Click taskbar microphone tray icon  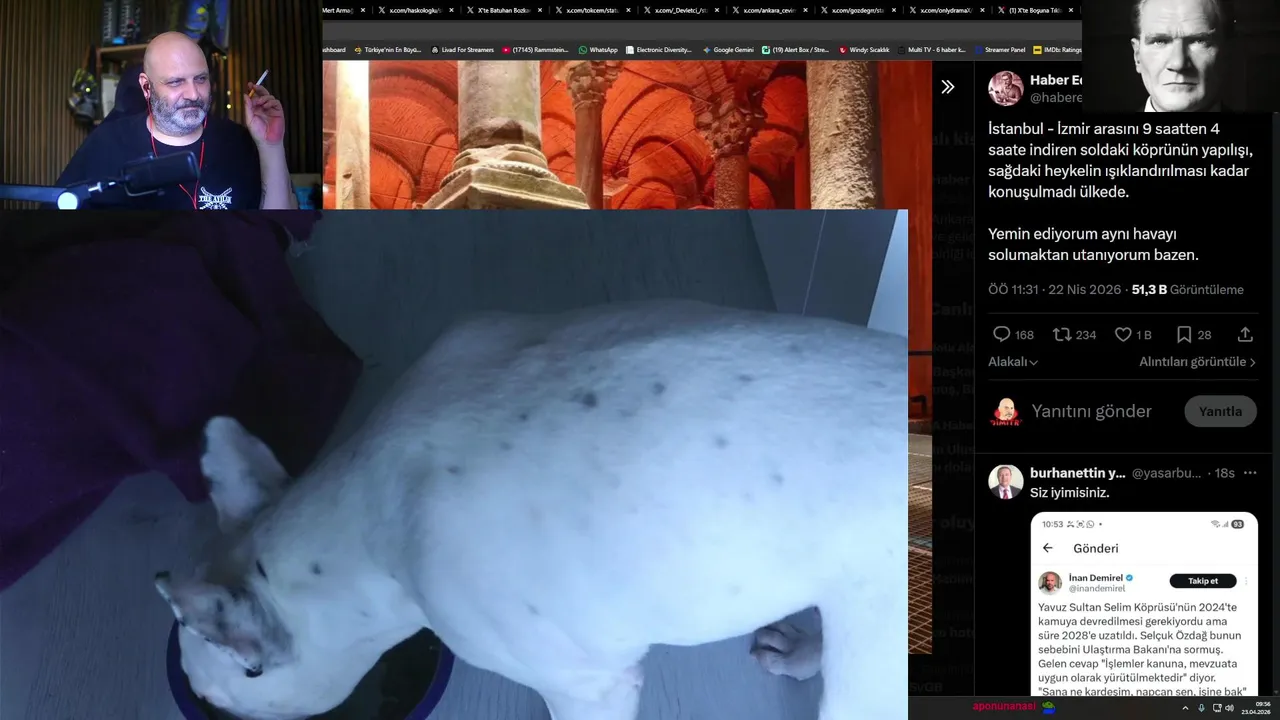click(1202, 708)
